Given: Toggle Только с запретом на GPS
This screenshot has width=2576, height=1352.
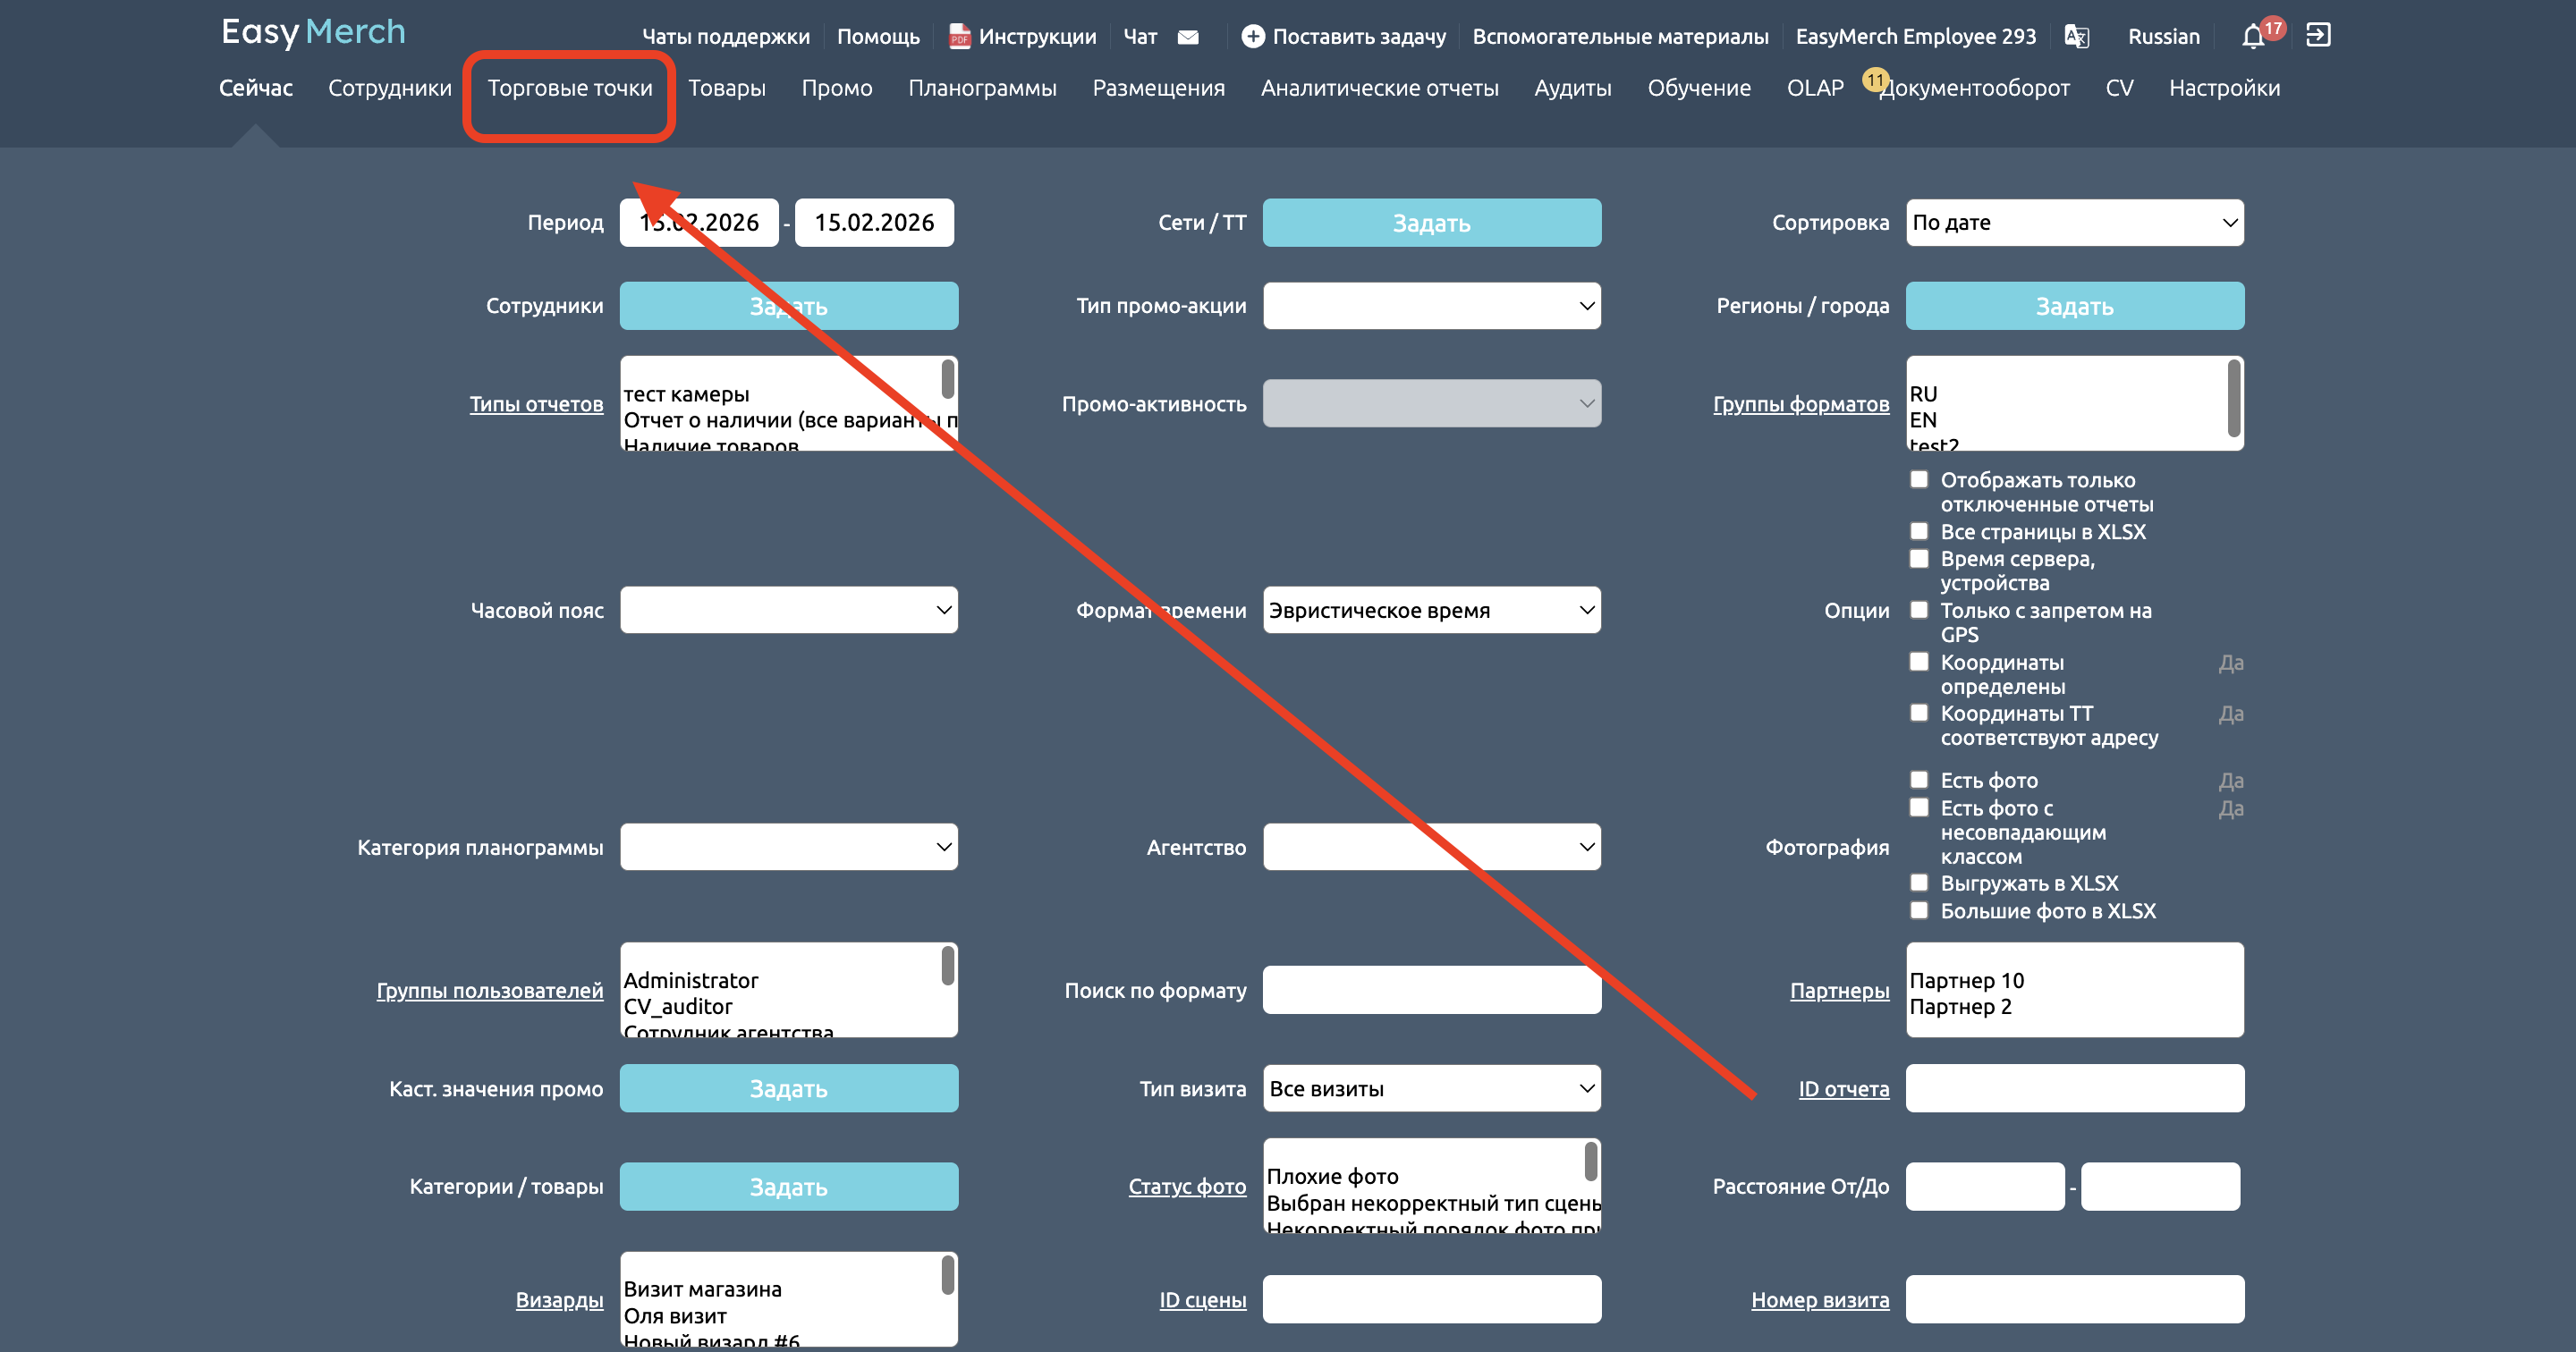Looking at the screenshot, I should pyautogui.click(x=1918, y=610).
